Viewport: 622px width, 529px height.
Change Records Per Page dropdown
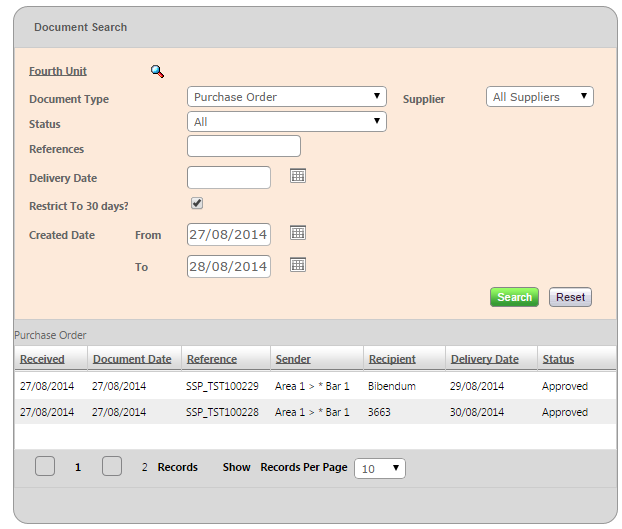pyautogui.click(x=380, y=468)
